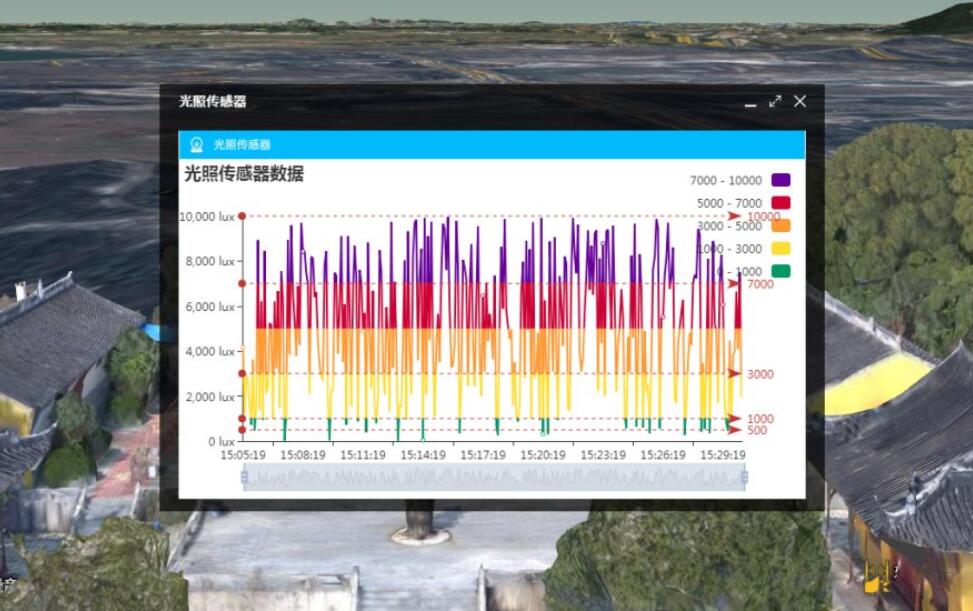Click the 光照传感器 title in the dark title bar
Image resolution: width=973 pixels, height=611 pixels.
(213, 101)
